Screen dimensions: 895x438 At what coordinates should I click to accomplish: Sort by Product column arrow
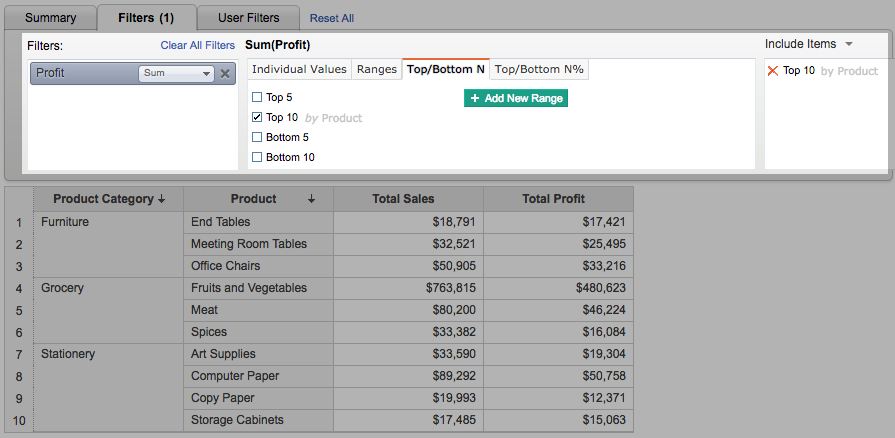pos(312,199)
